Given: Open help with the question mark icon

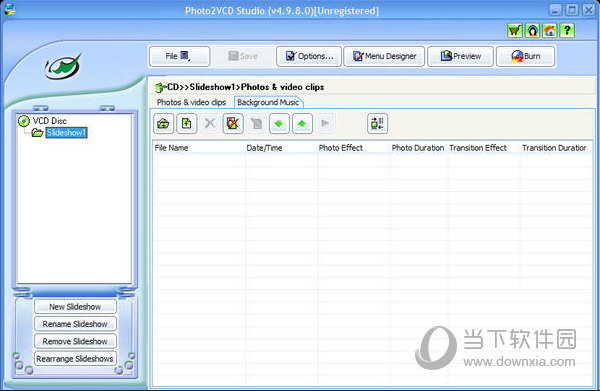Looking at the screenshot, I should point(567,30).
